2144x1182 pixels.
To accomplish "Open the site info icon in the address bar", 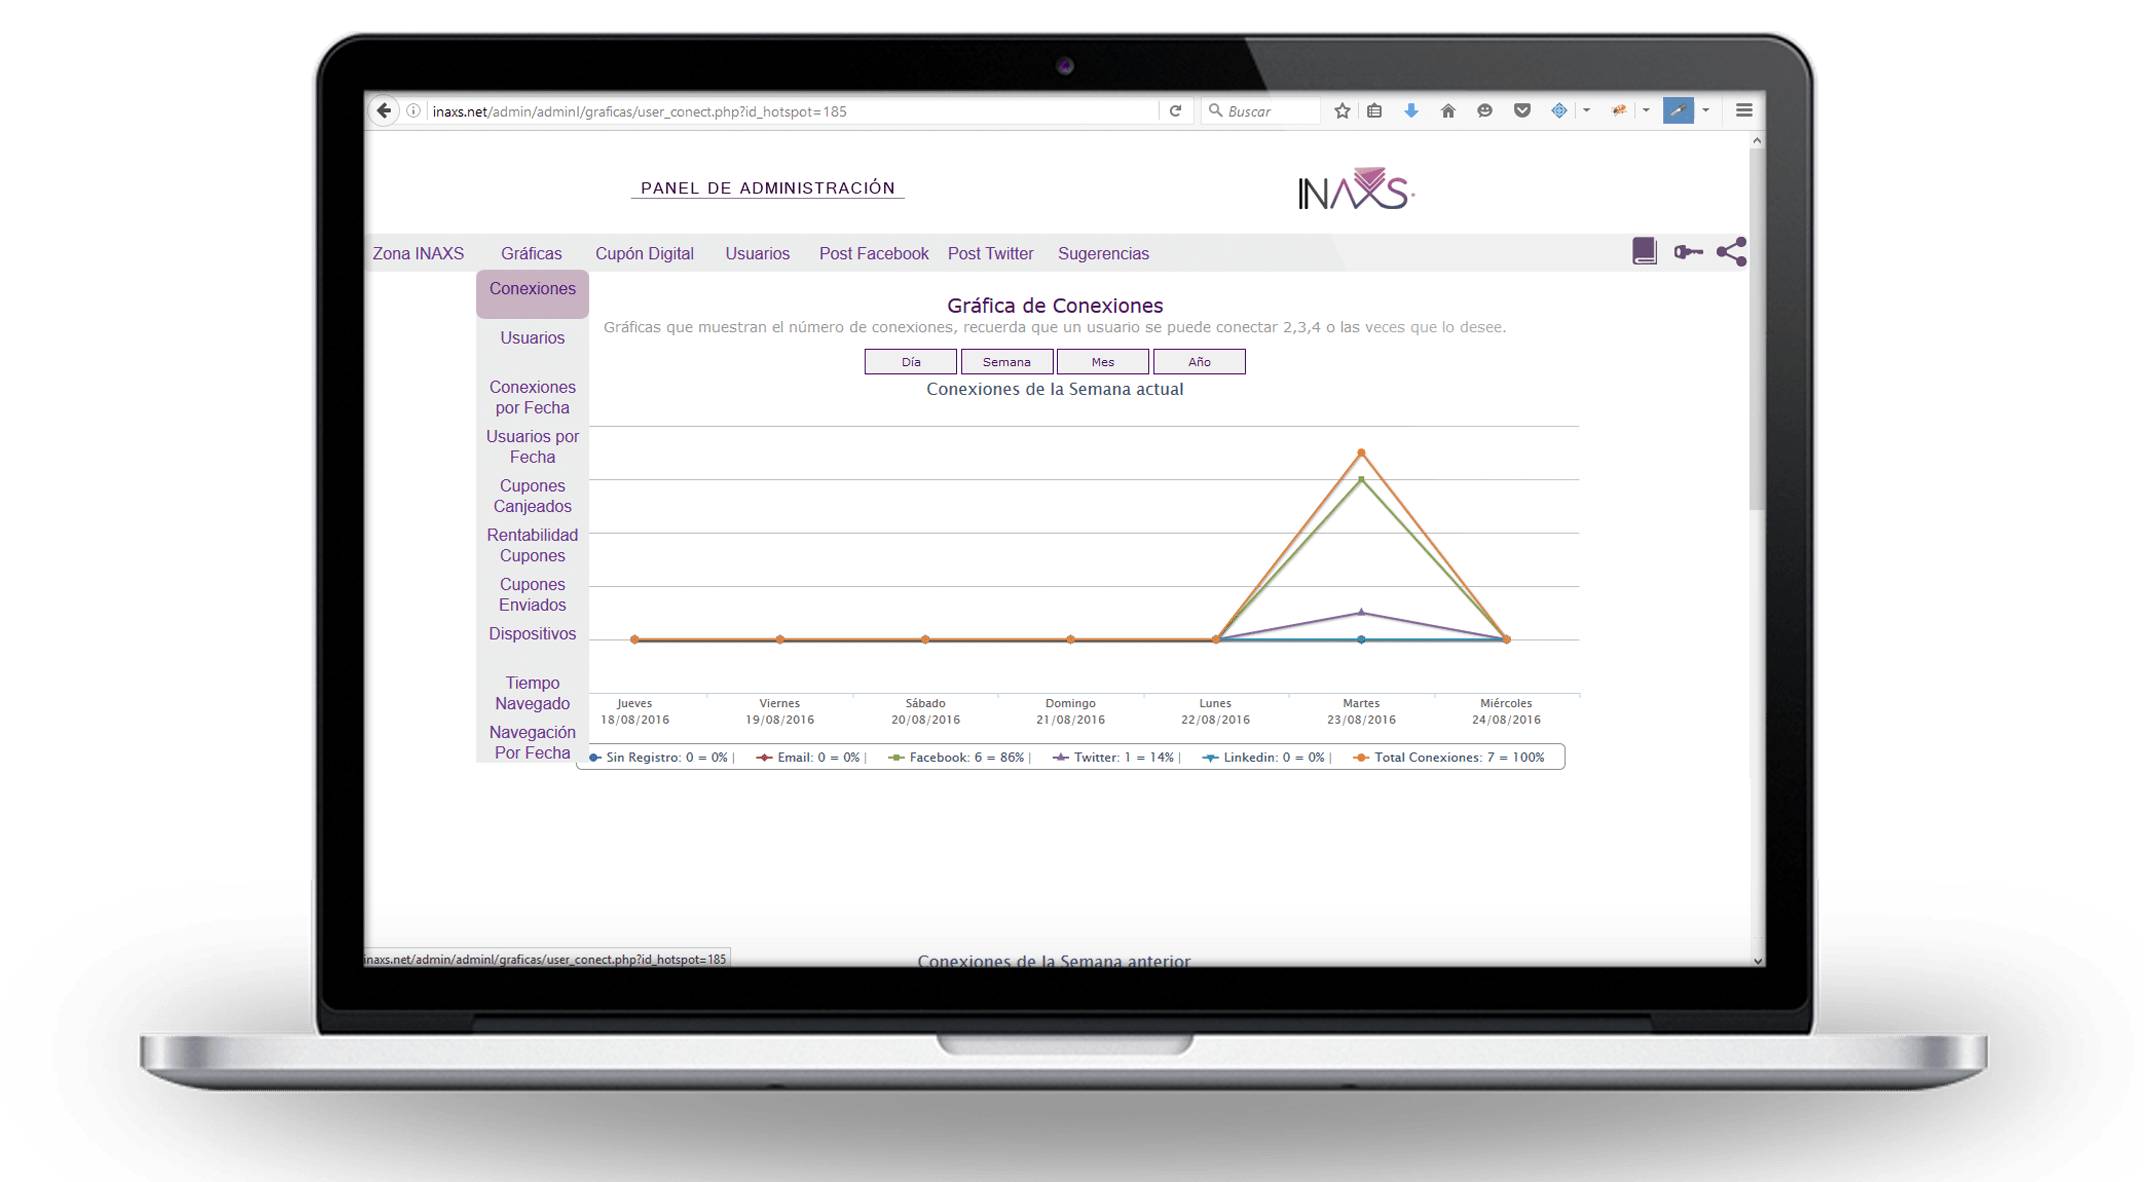I will click(x=413, y=111).
